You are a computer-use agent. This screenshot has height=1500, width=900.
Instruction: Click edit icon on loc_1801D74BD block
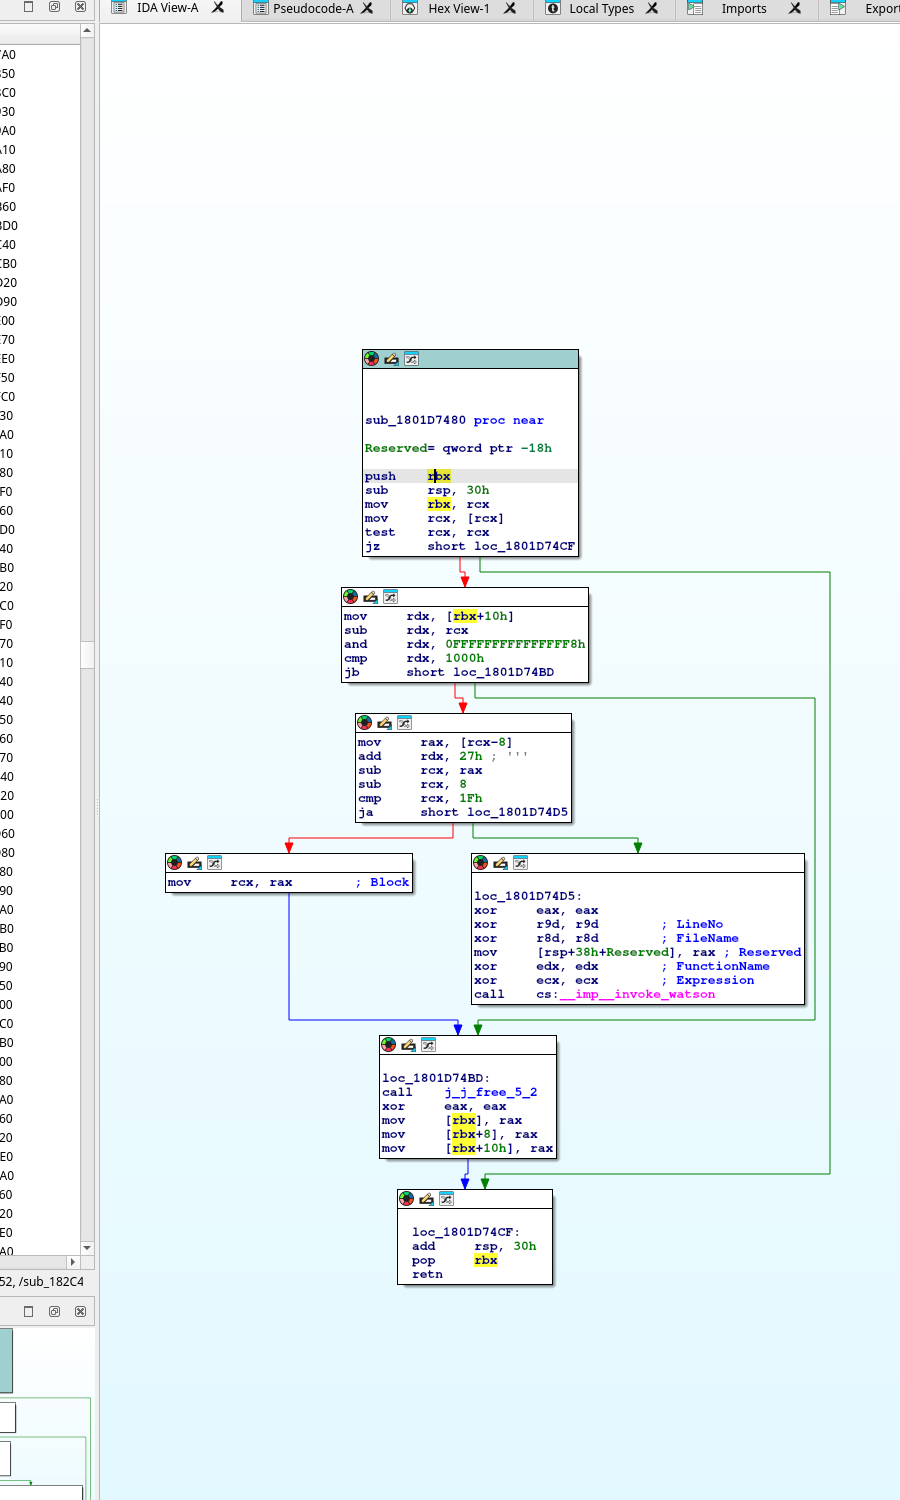click(x=408, y=1045)
